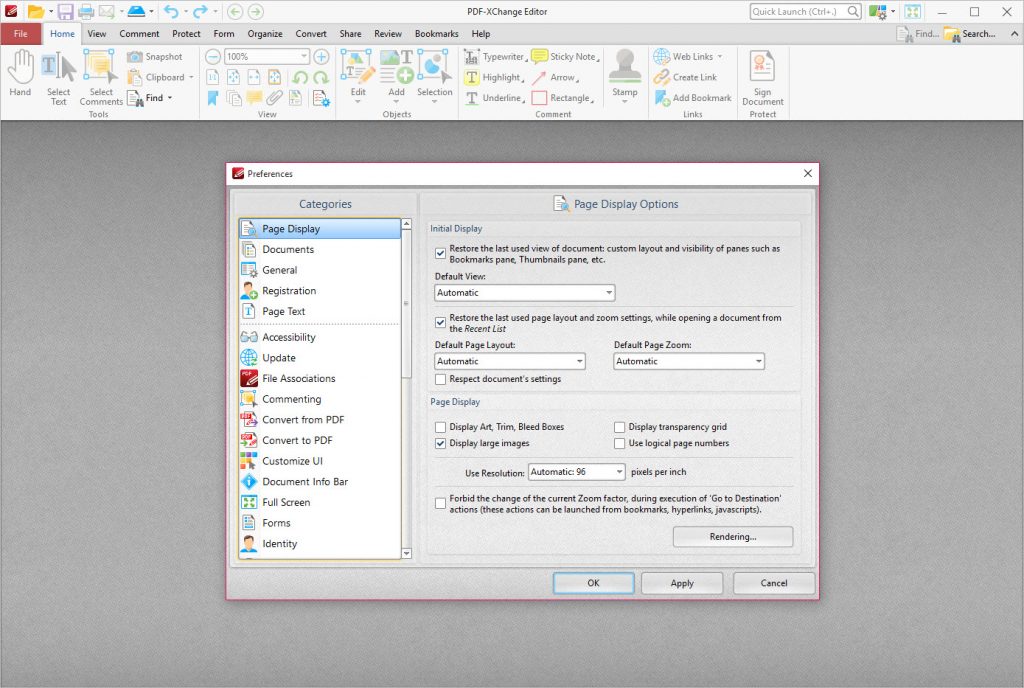Click the email envelope icon

106,11
